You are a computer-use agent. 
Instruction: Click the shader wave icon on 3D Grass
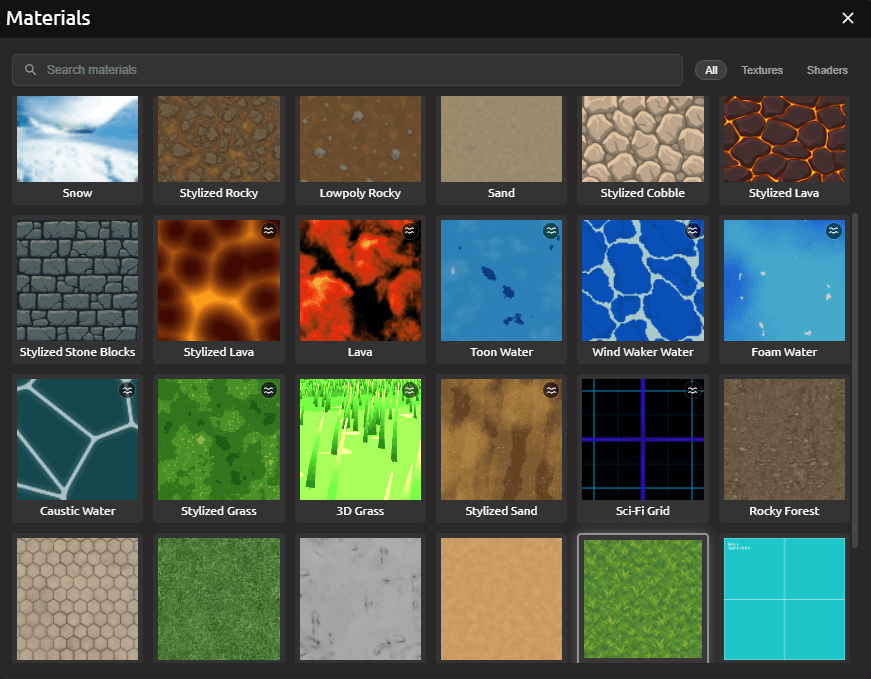click(410, 390)
